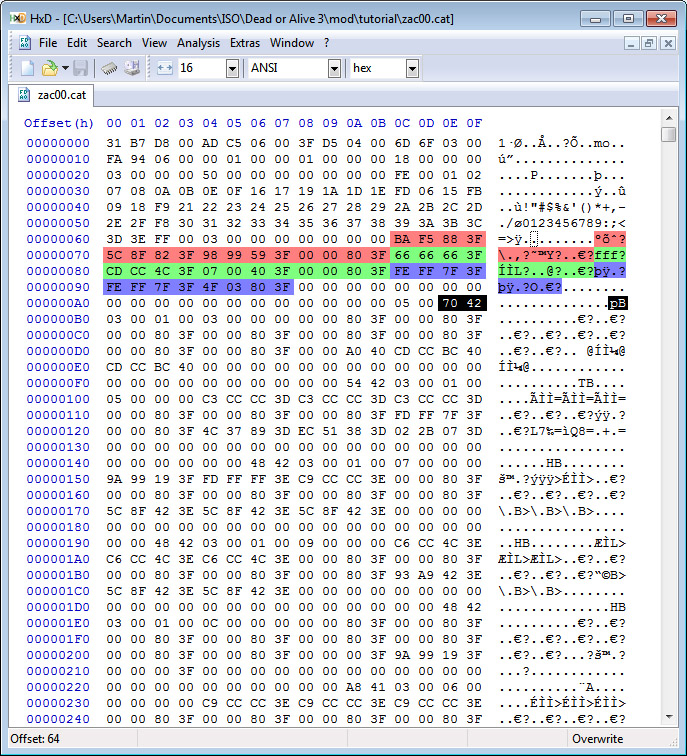This screenshot has height=756, width=687.
Task: Click green highlighted byte CD in row 00000080
Action: tap(114, 271)
